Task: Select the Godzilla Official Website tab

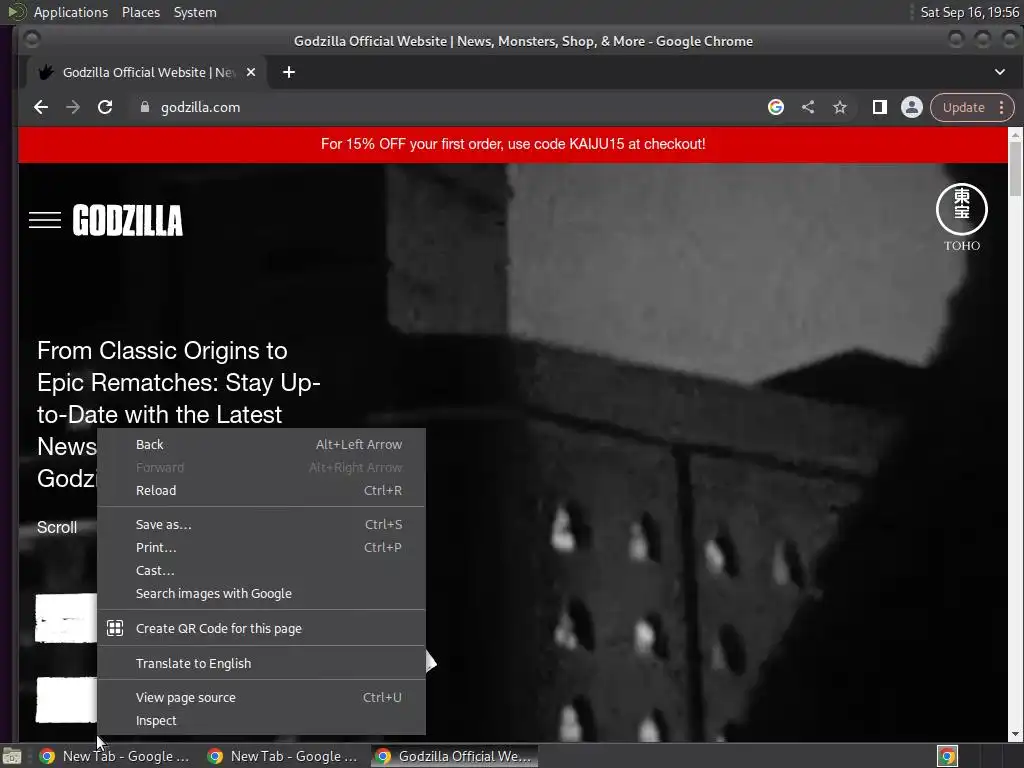Action: (x=146, y=72)
